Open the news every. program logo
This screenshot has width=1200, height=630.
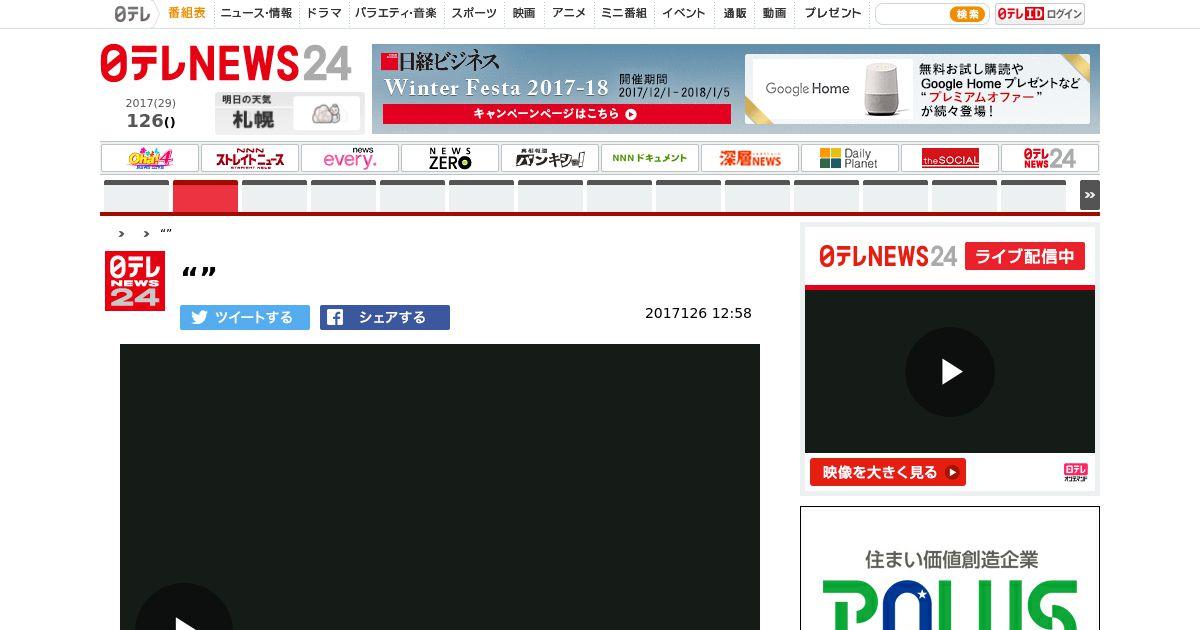pyautogui.click(x=350, y=158)
